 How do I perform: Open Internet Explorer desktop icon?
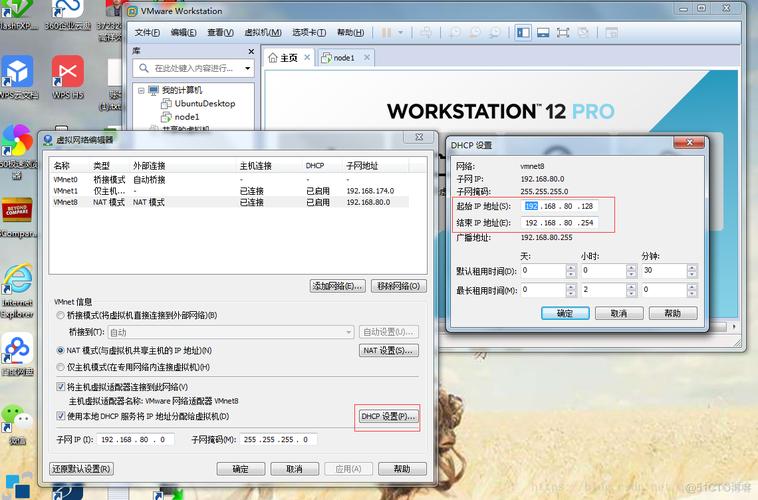[18, 292]
